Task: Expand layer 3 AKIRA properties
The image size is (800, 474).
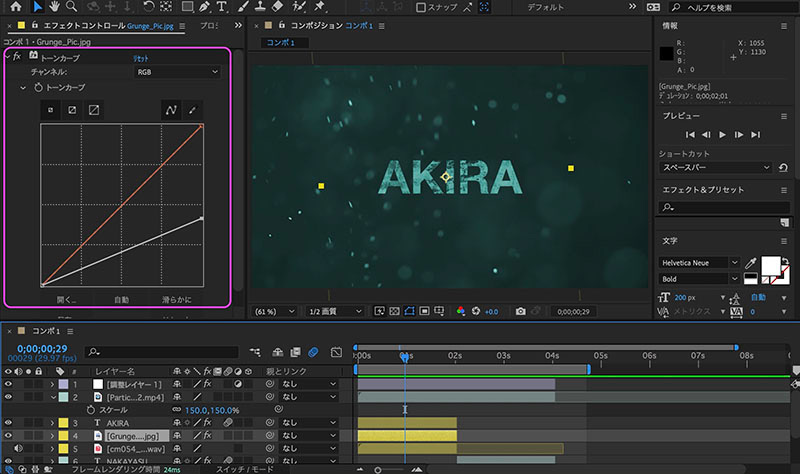Action: tap(52, 422)
